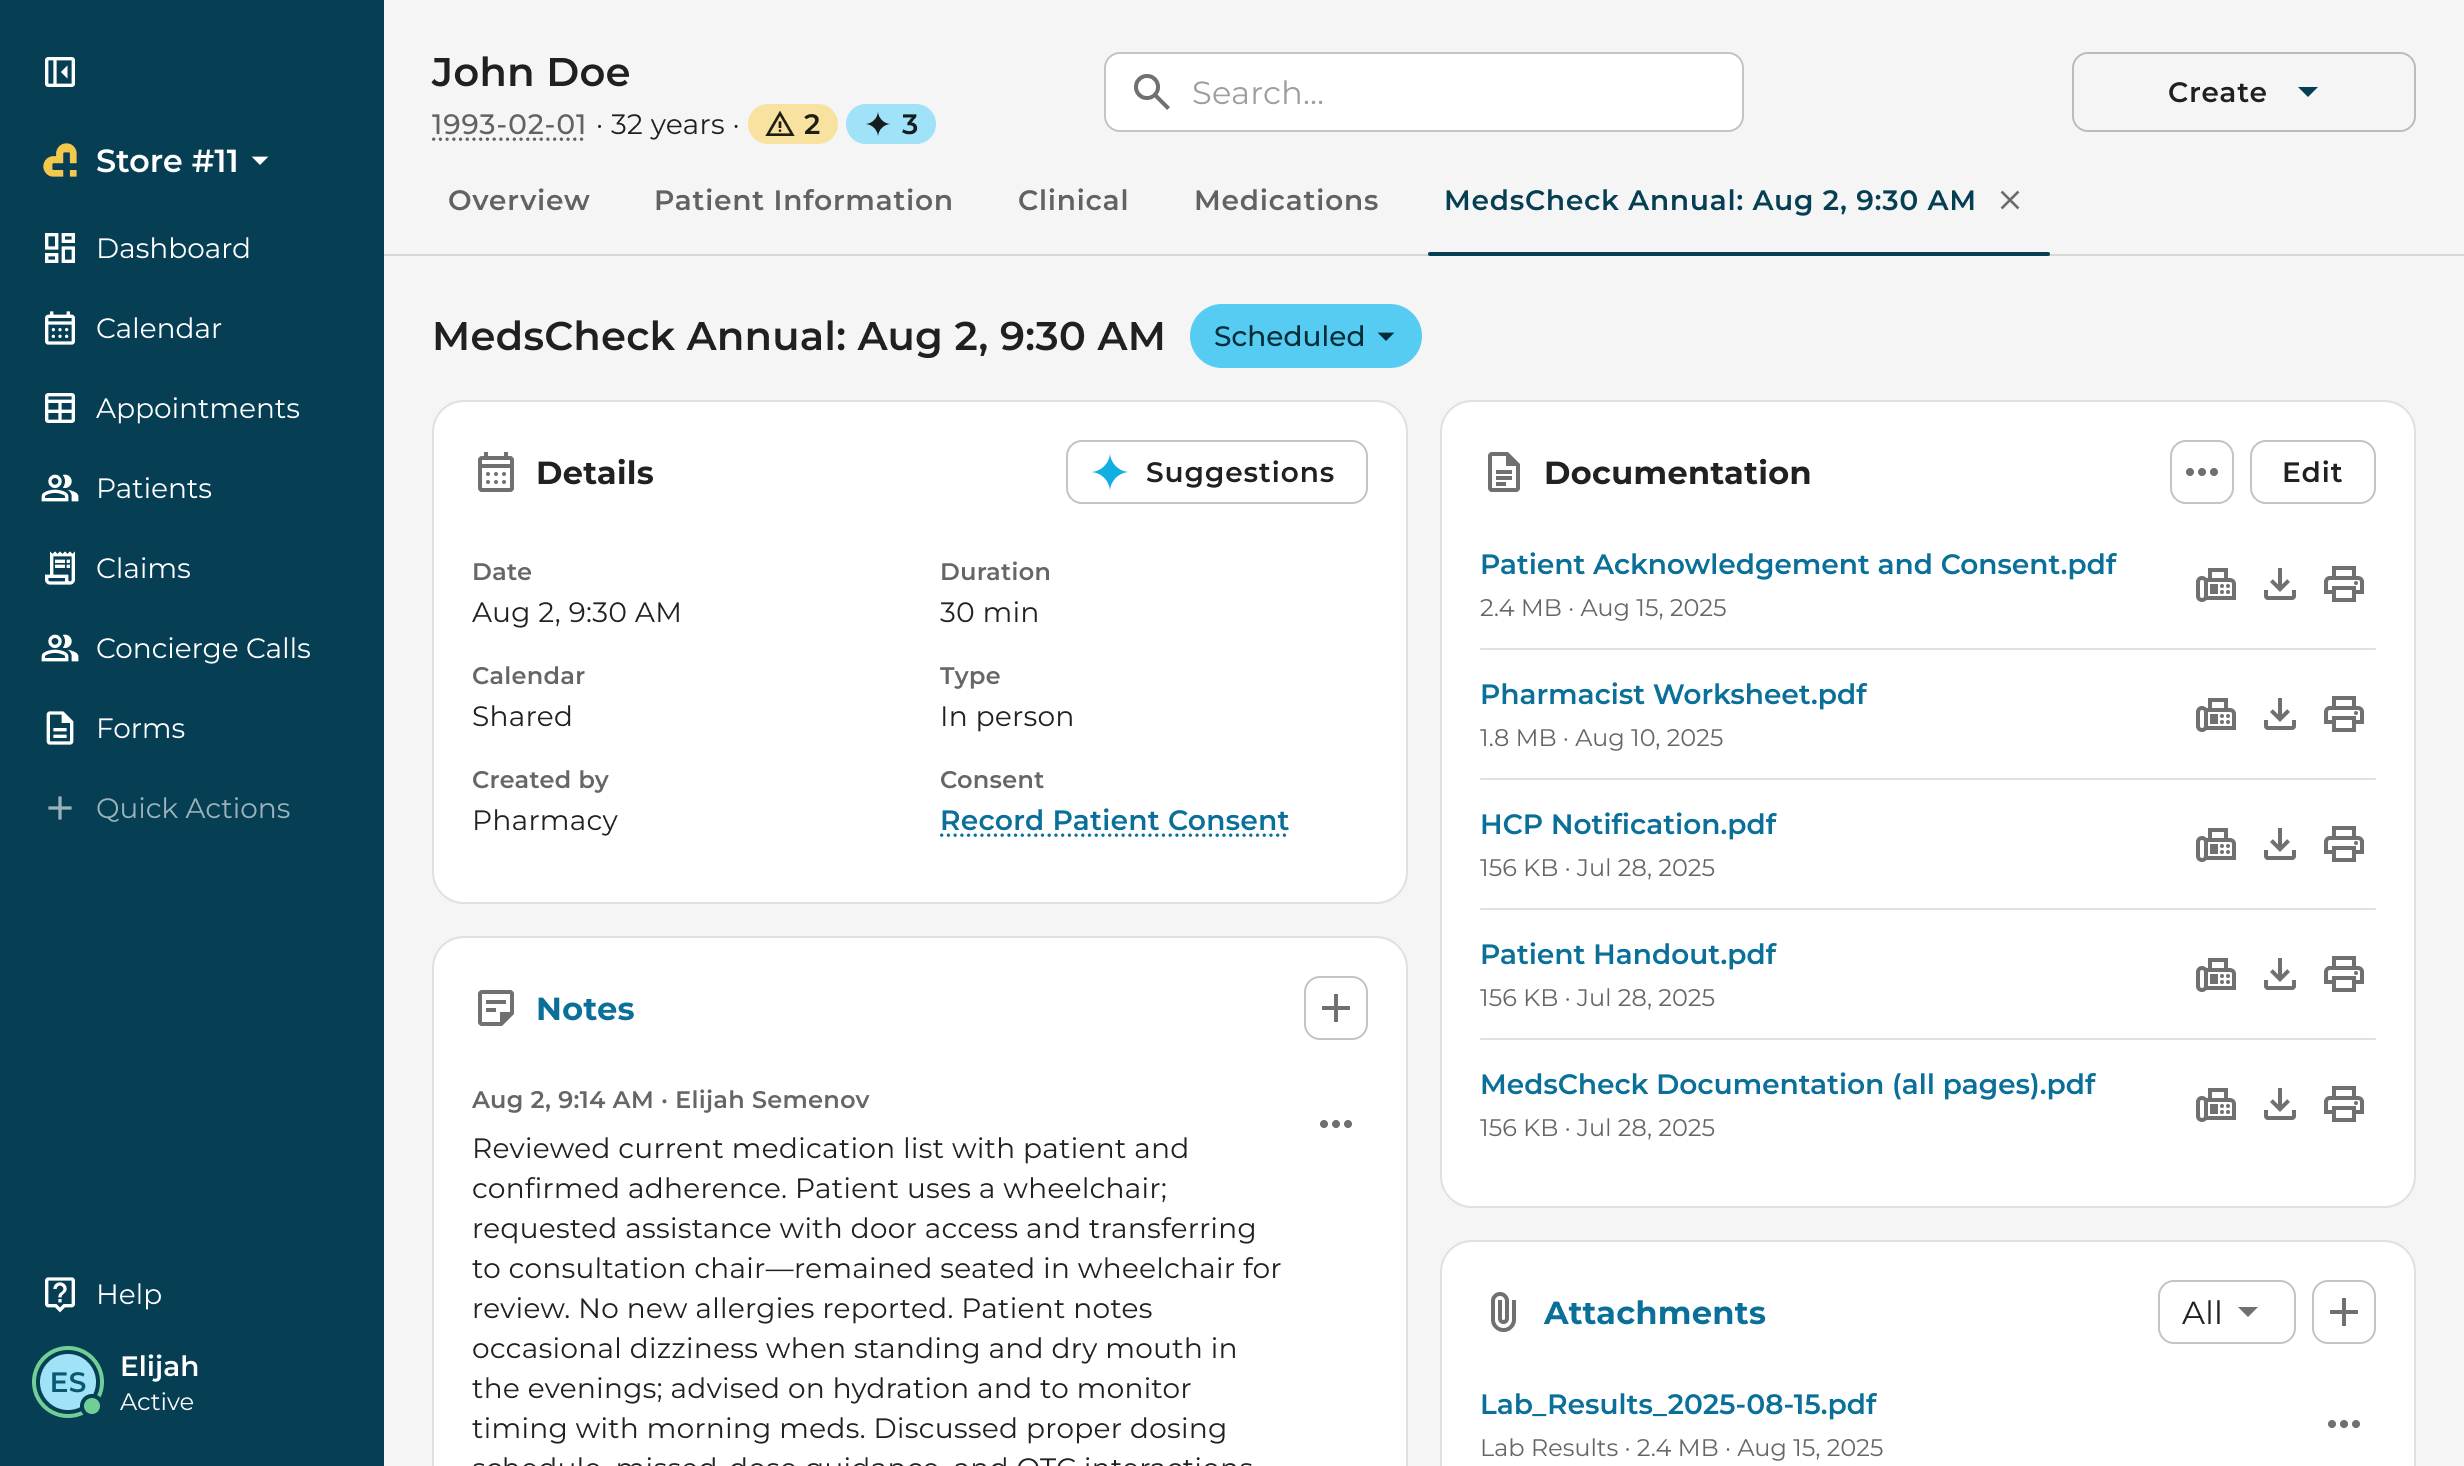Download the Patient Handout.pdf
This screenshot has width=2464, height=1466.
coord(2280,974)
